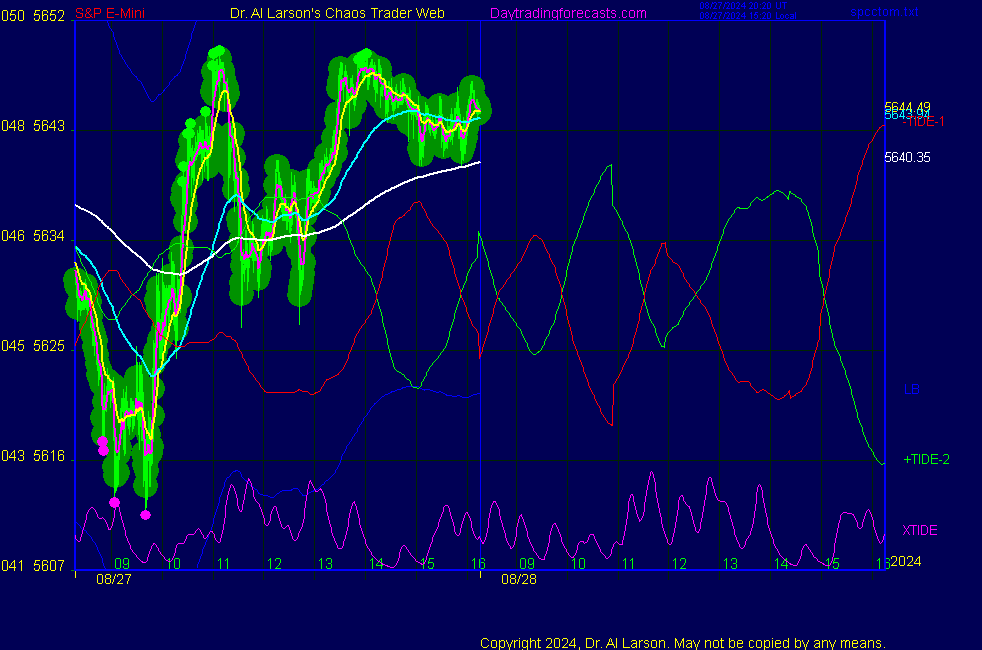Click the 08/27 date label

[x=114, y=579]
